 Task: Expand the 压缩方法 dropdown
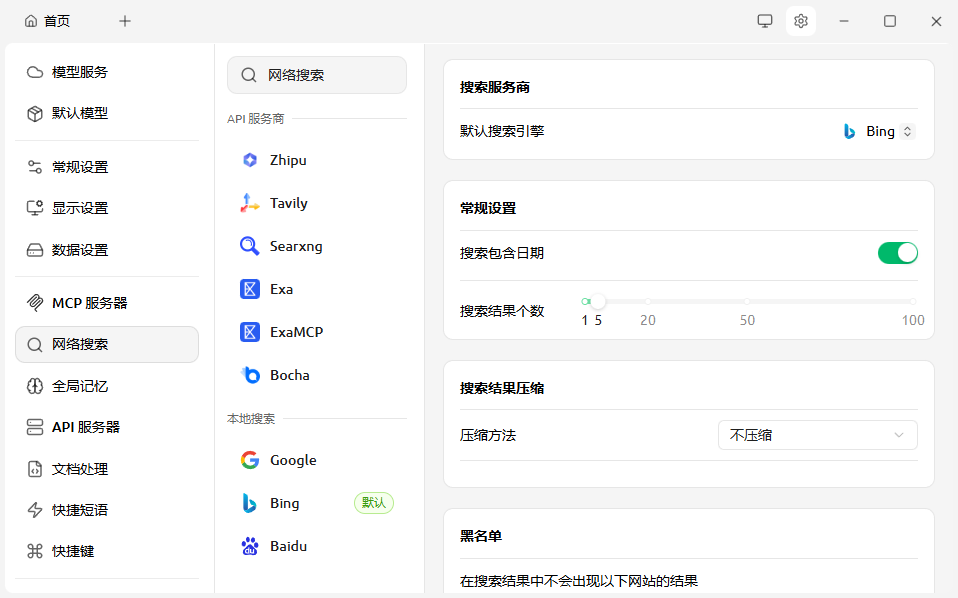pyautogui.click(x=817, y=435)
